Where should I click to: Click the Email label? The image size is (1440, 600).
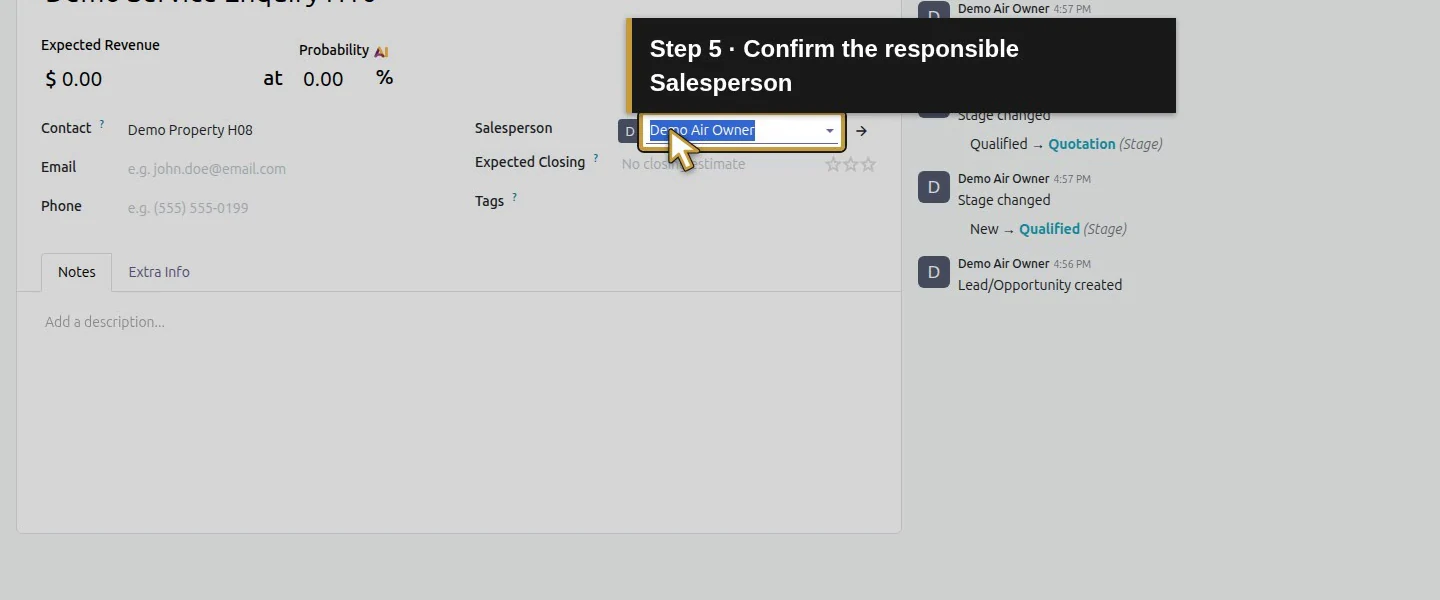click(58, 167)
